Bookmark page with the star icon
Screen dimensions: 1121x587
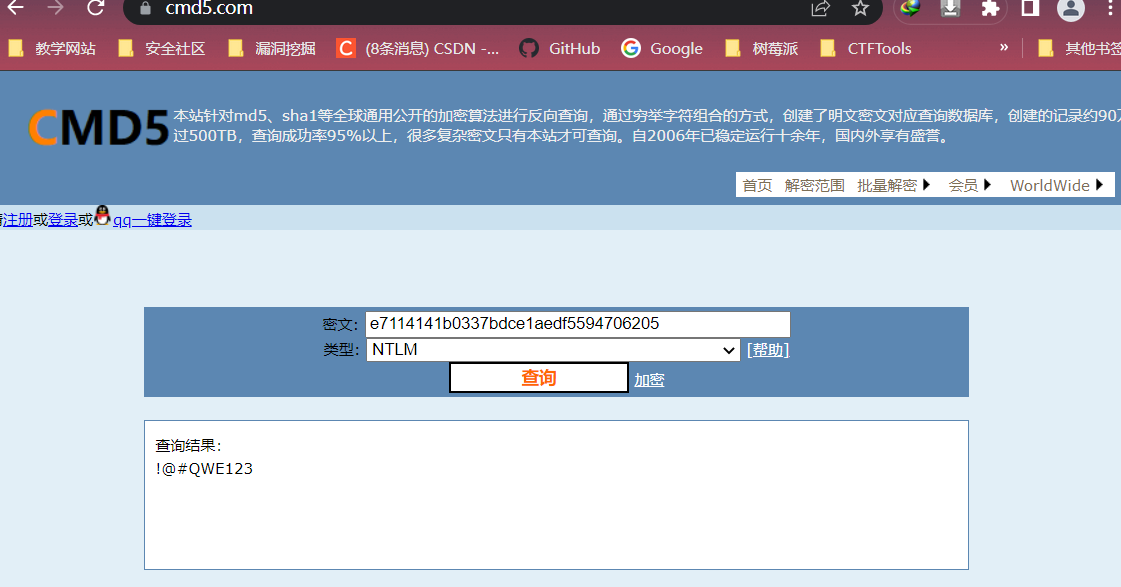[x=860, y=9]
